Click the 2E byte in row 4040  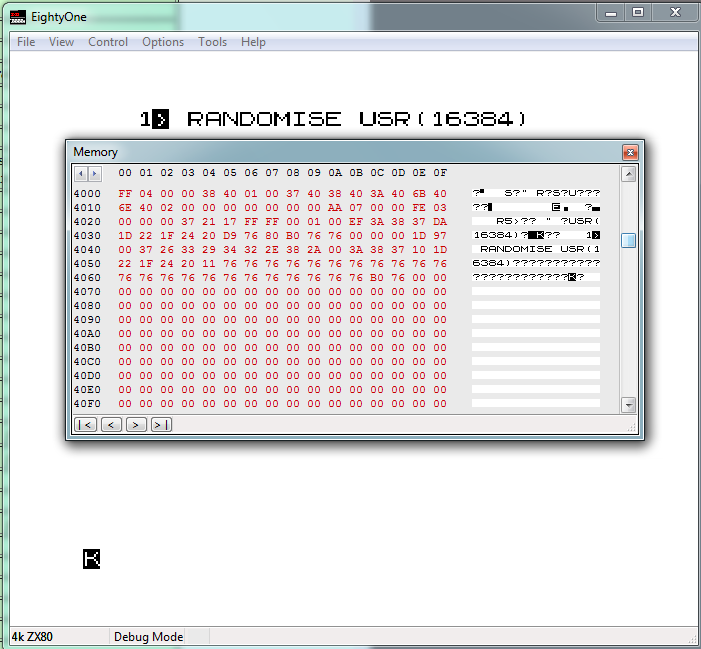[x=272, y=249]
